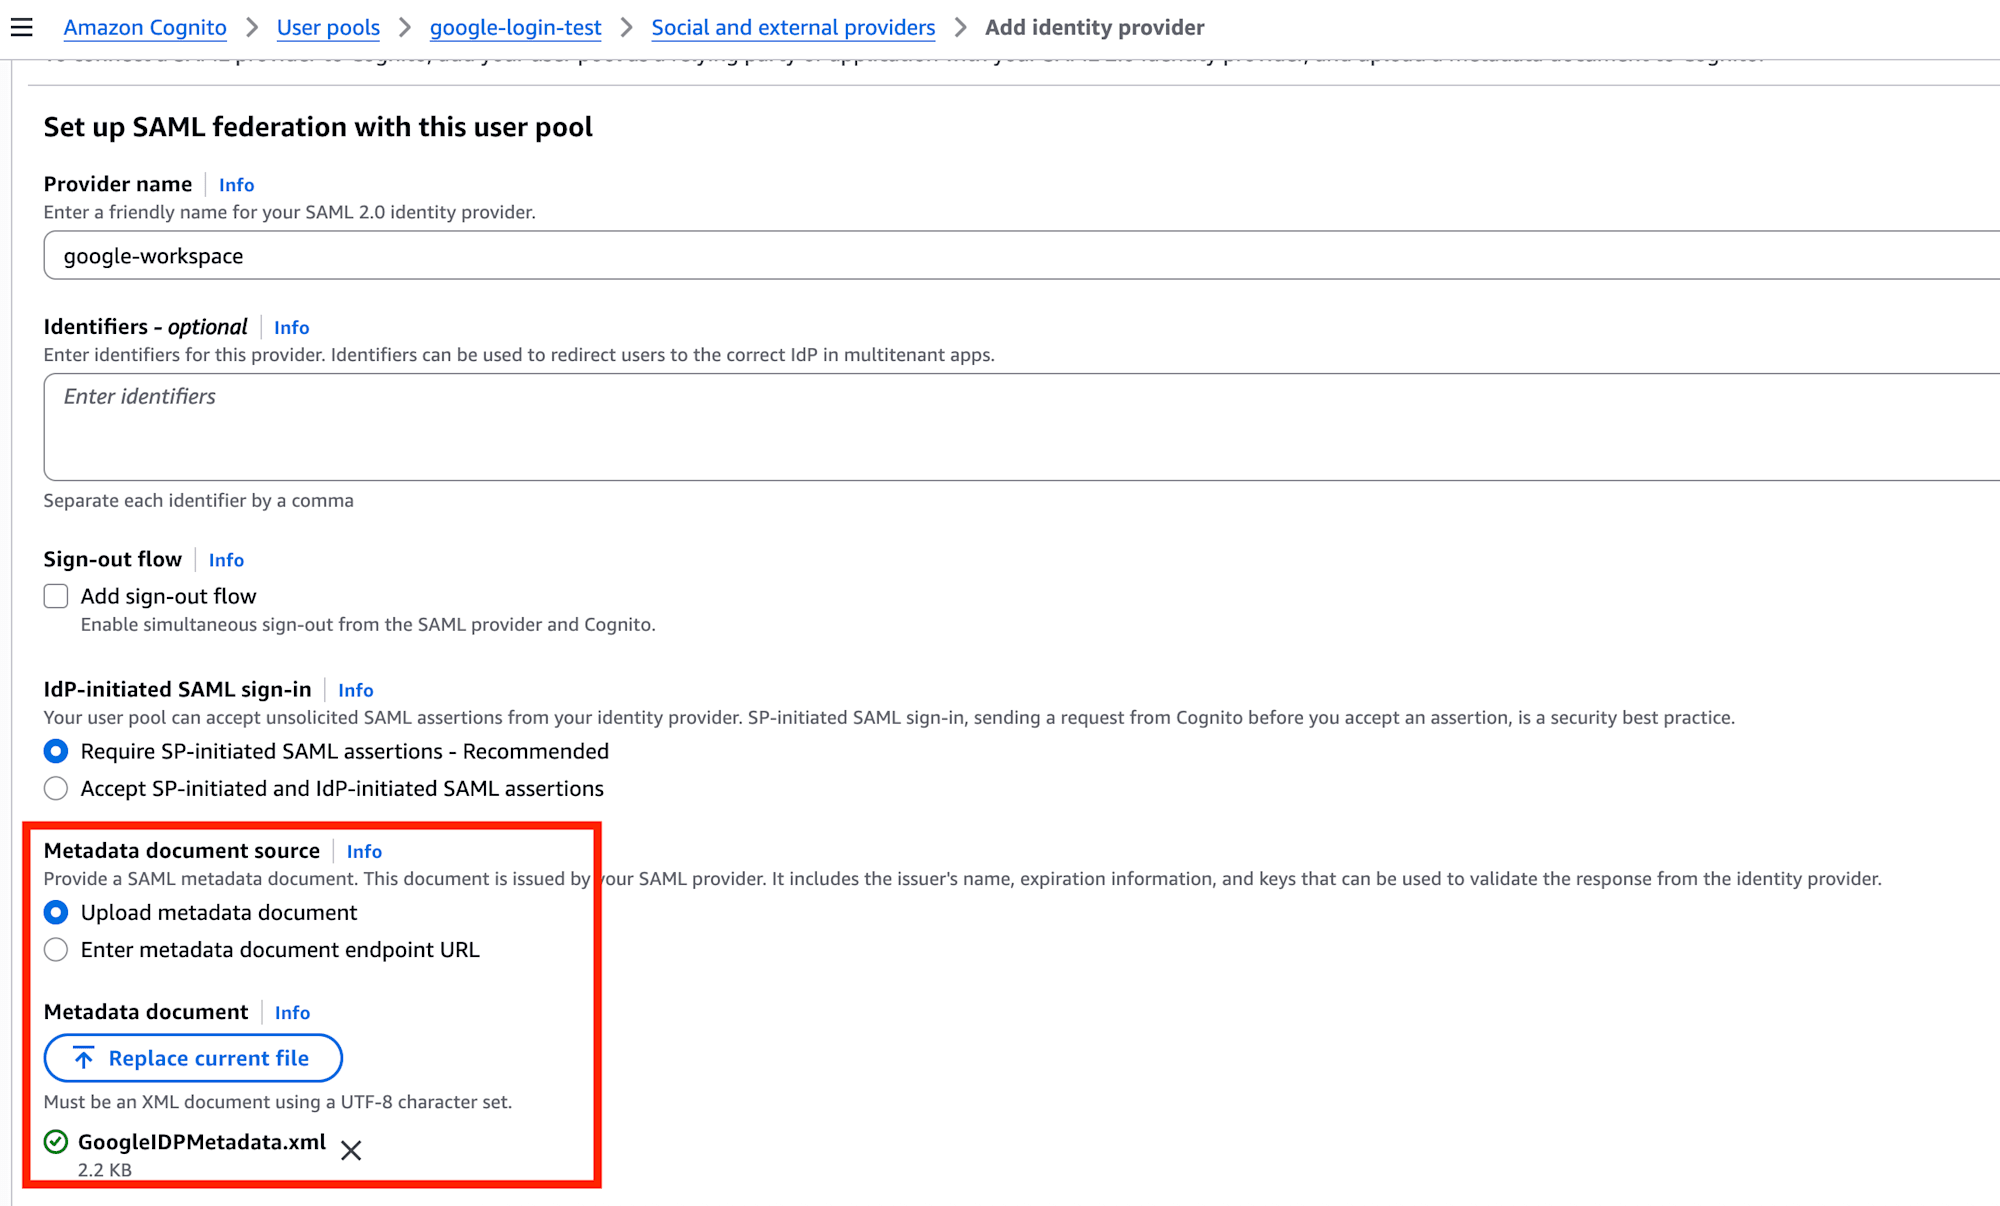Open the hamburger navigation menu

tap(22, 27)
